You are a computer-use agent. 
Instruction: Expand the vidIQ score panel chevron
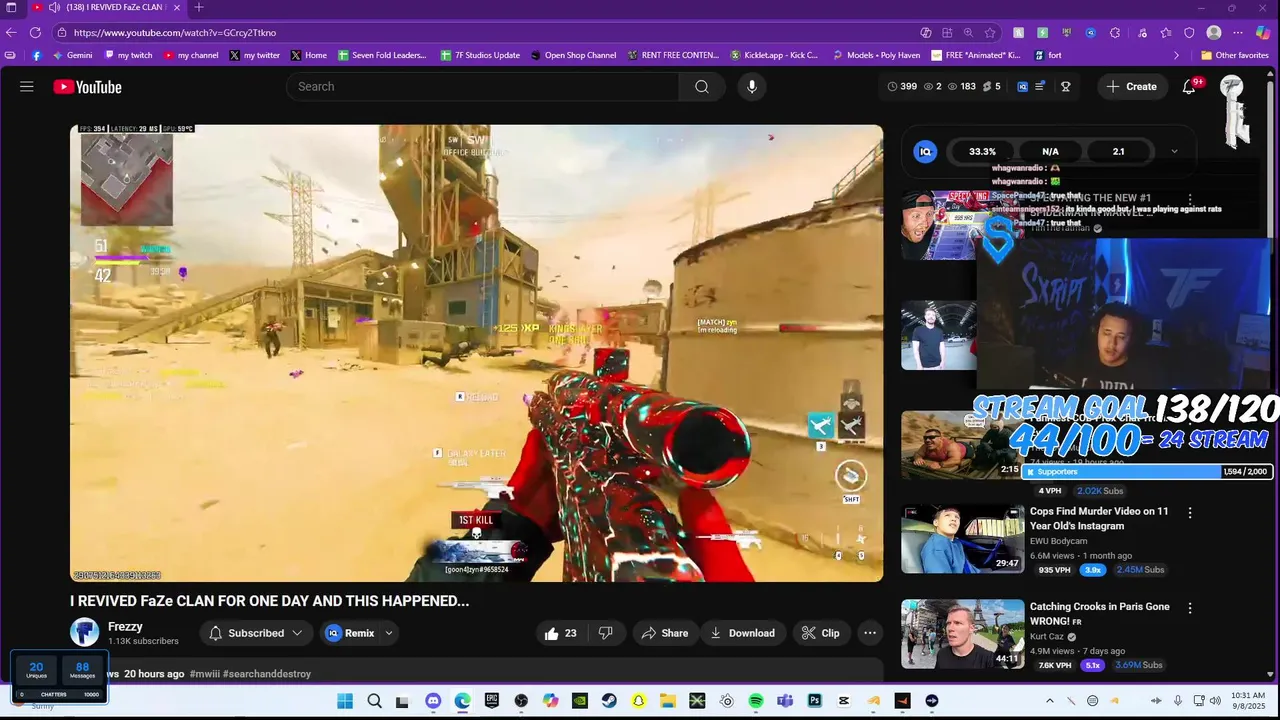pos(1174,152)
